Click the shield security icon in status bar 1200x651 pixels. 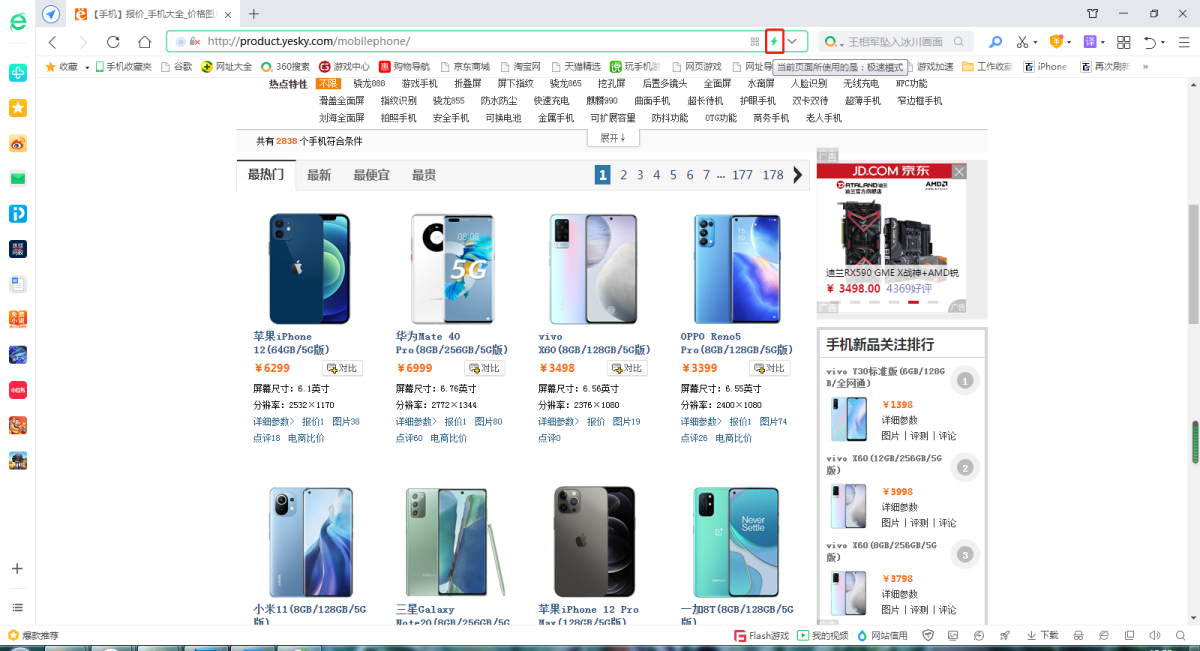click(x=928, y=635)
